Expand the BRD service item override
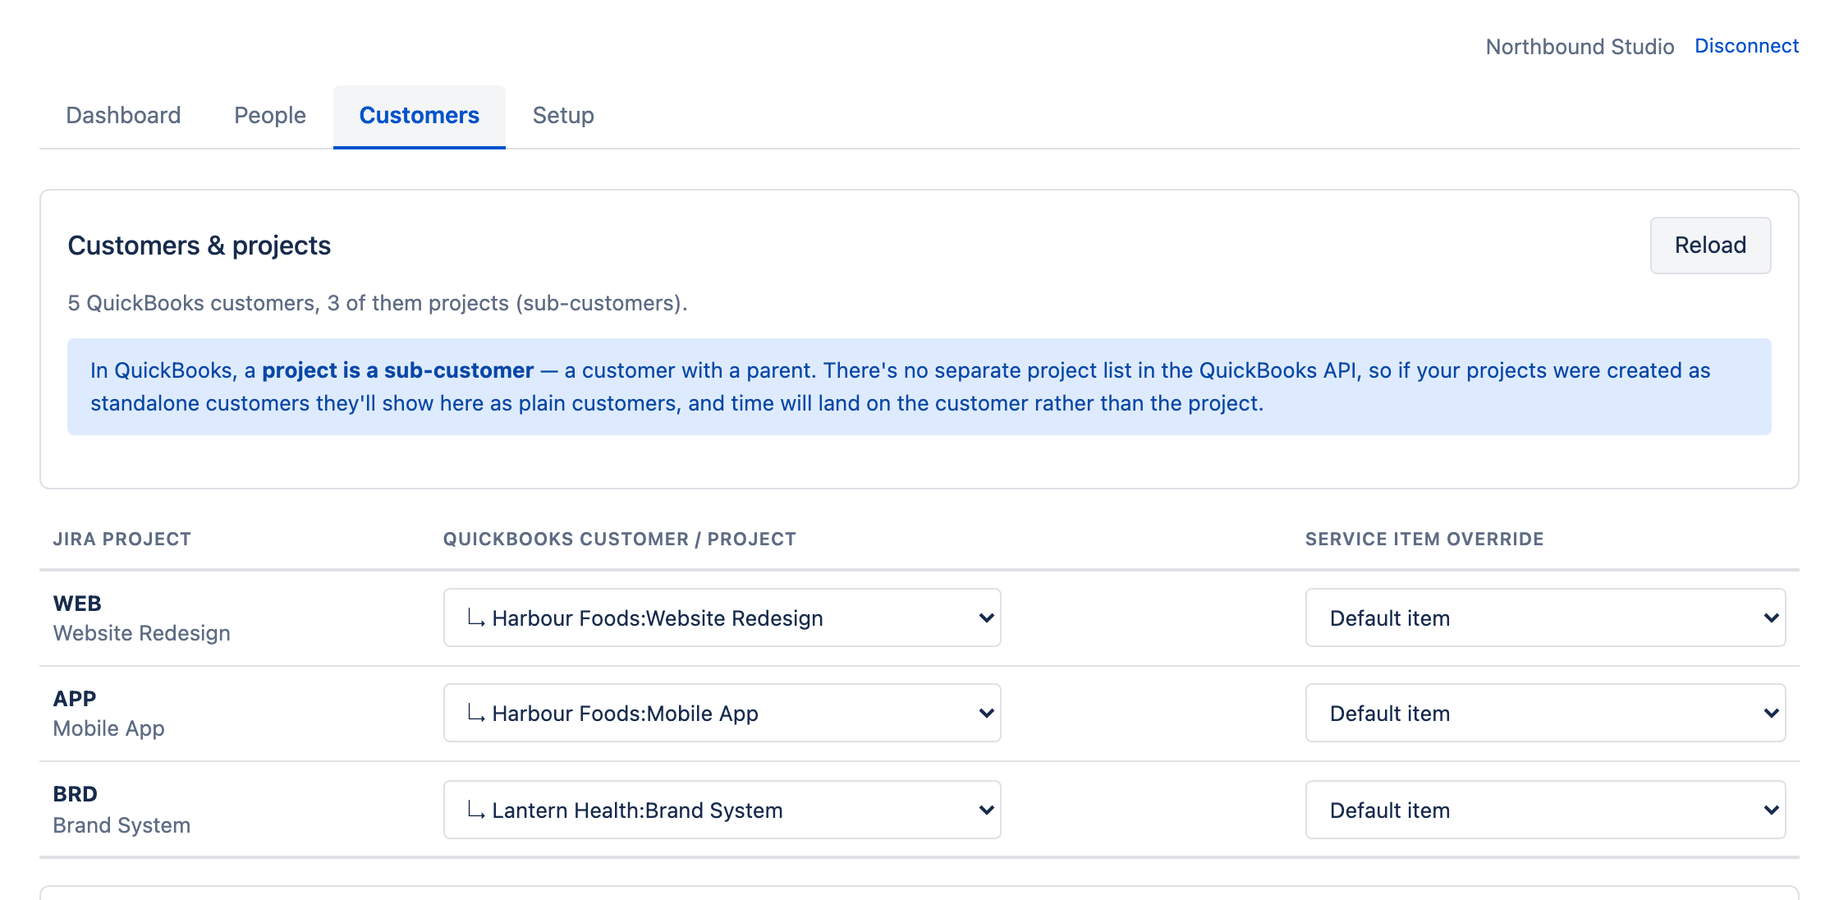Viewport: 1839px width, 900px height. [x=1545, y=810]
